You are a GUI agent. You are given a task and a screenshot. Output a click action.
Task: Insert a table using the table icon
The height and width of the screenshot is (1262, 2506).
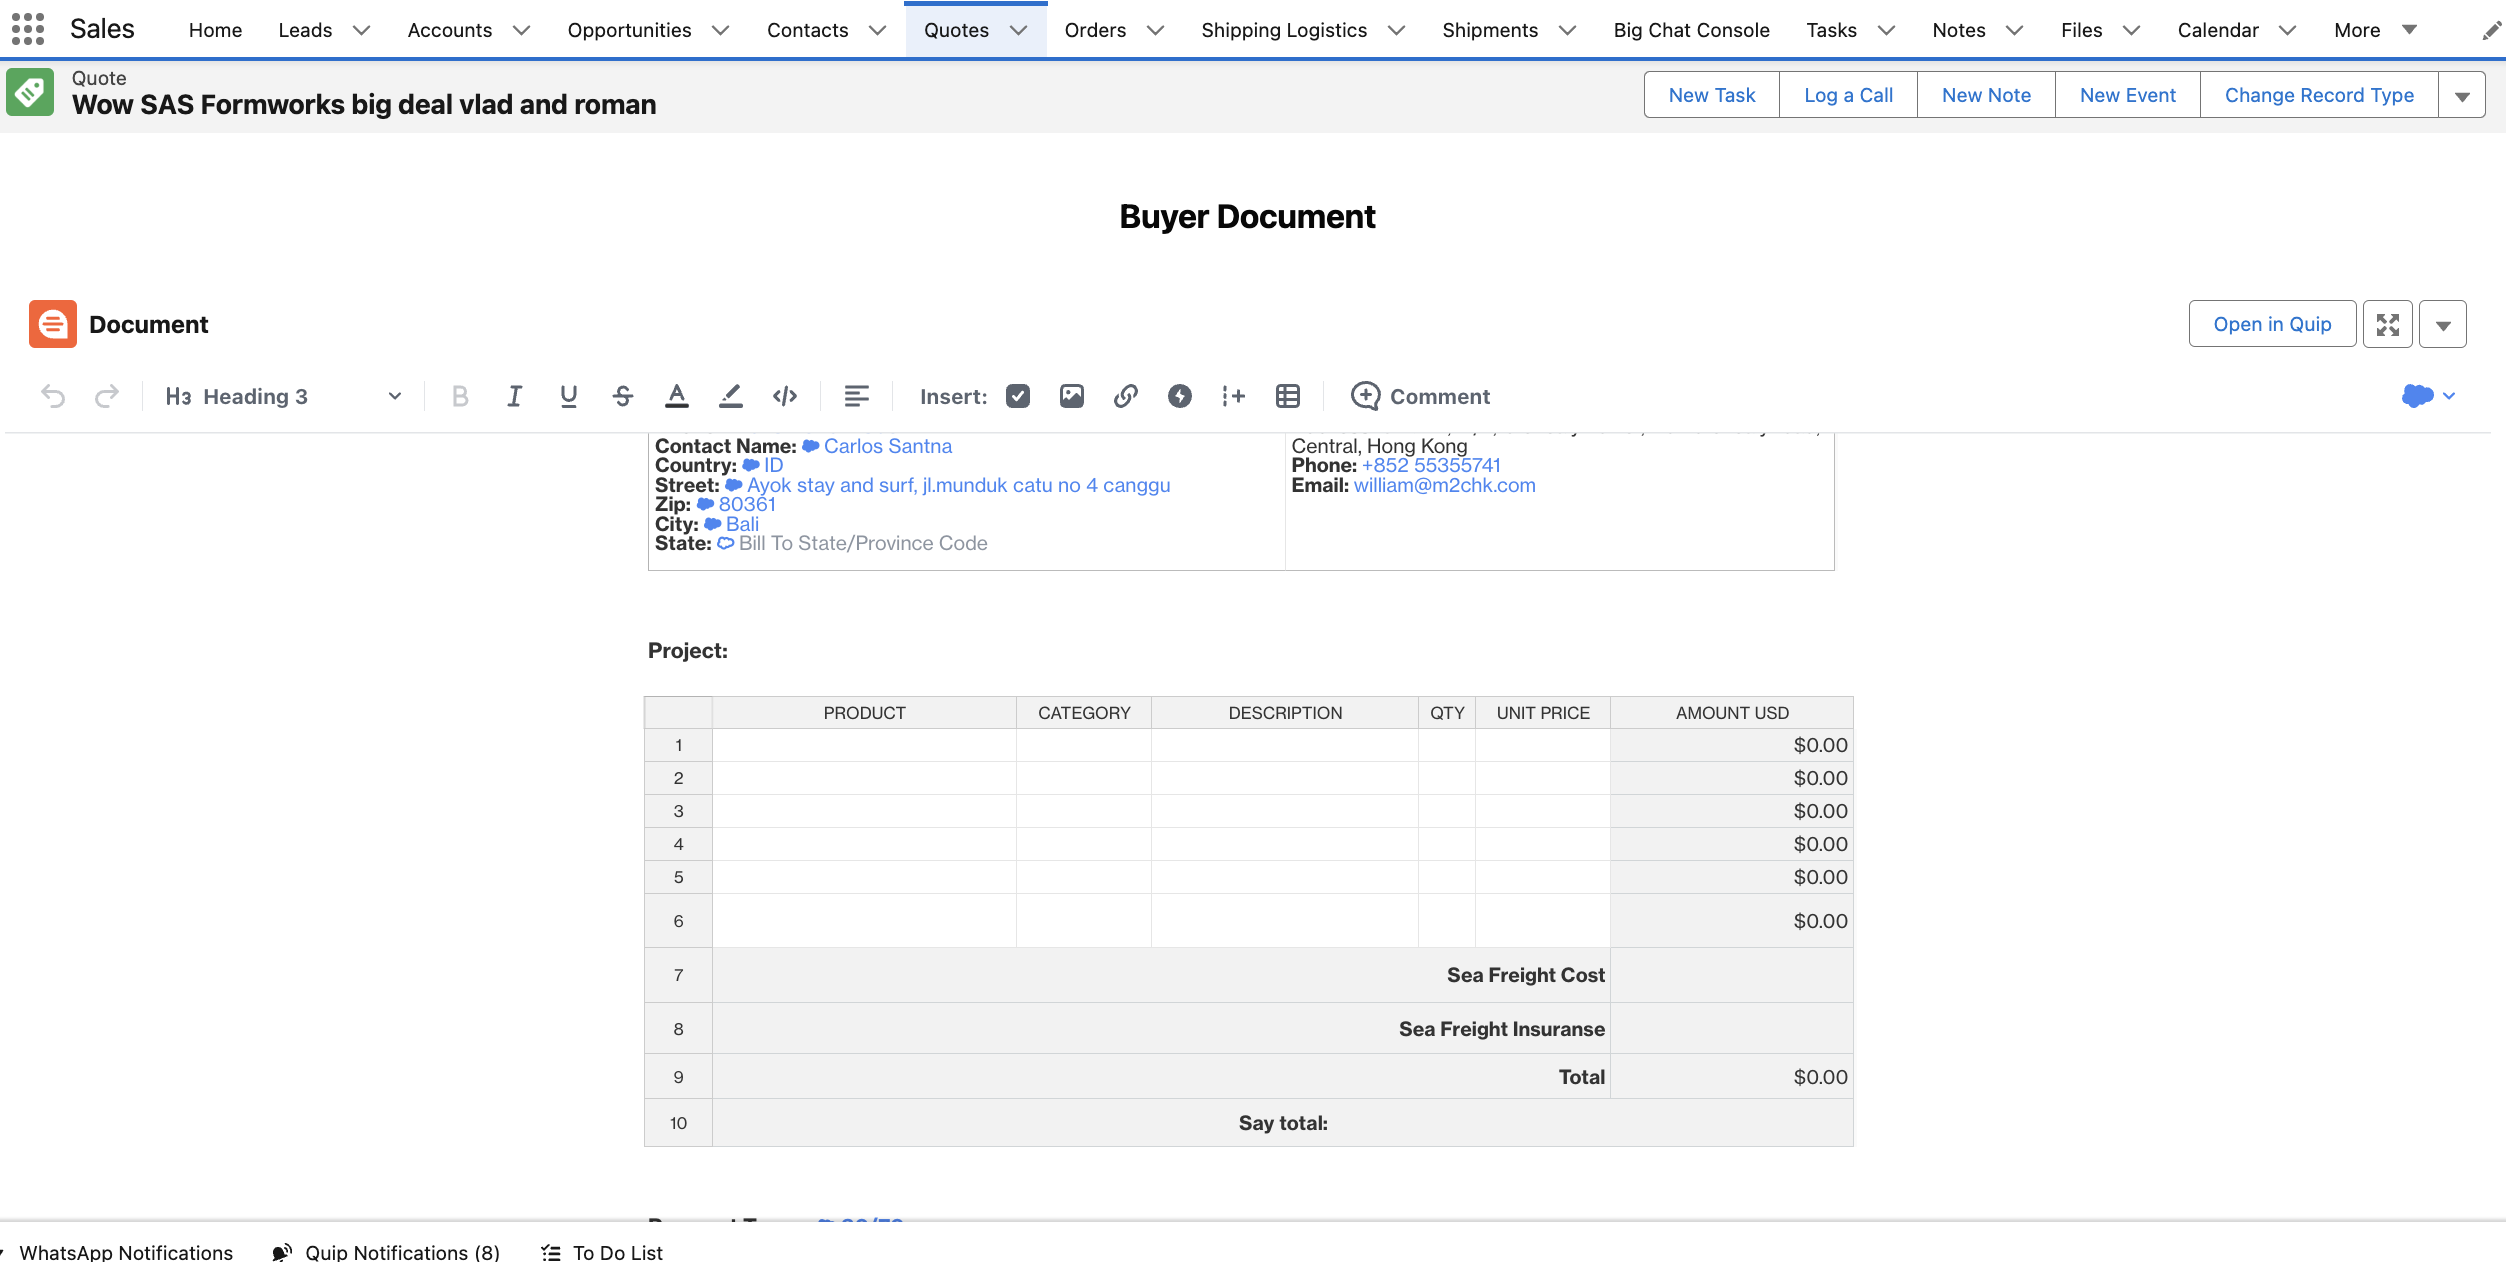tap(1287, 396)
